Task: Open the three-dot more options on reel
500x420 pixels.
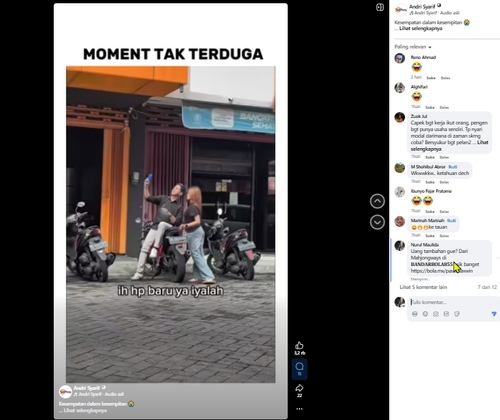Action: click(x=299, y=409)
